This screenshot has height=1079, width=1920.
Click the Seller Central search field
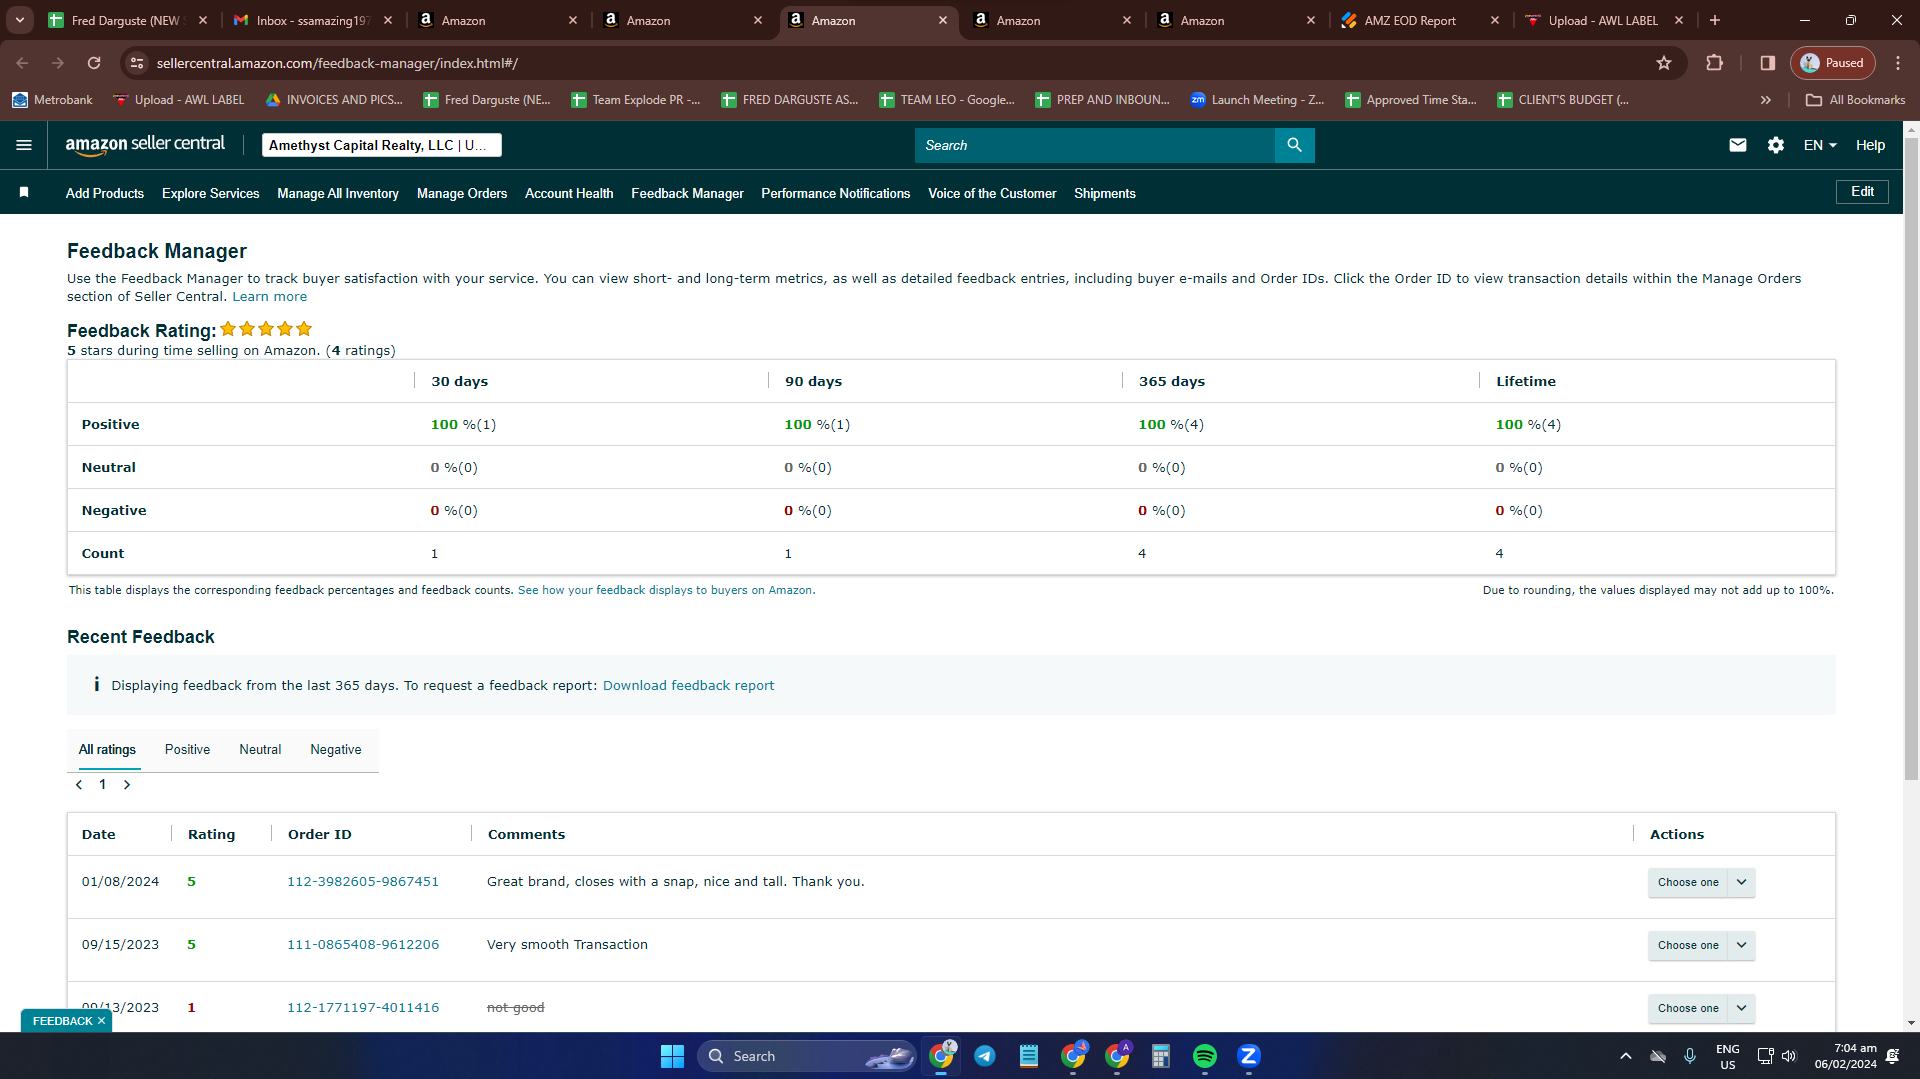pos(1095,145)
